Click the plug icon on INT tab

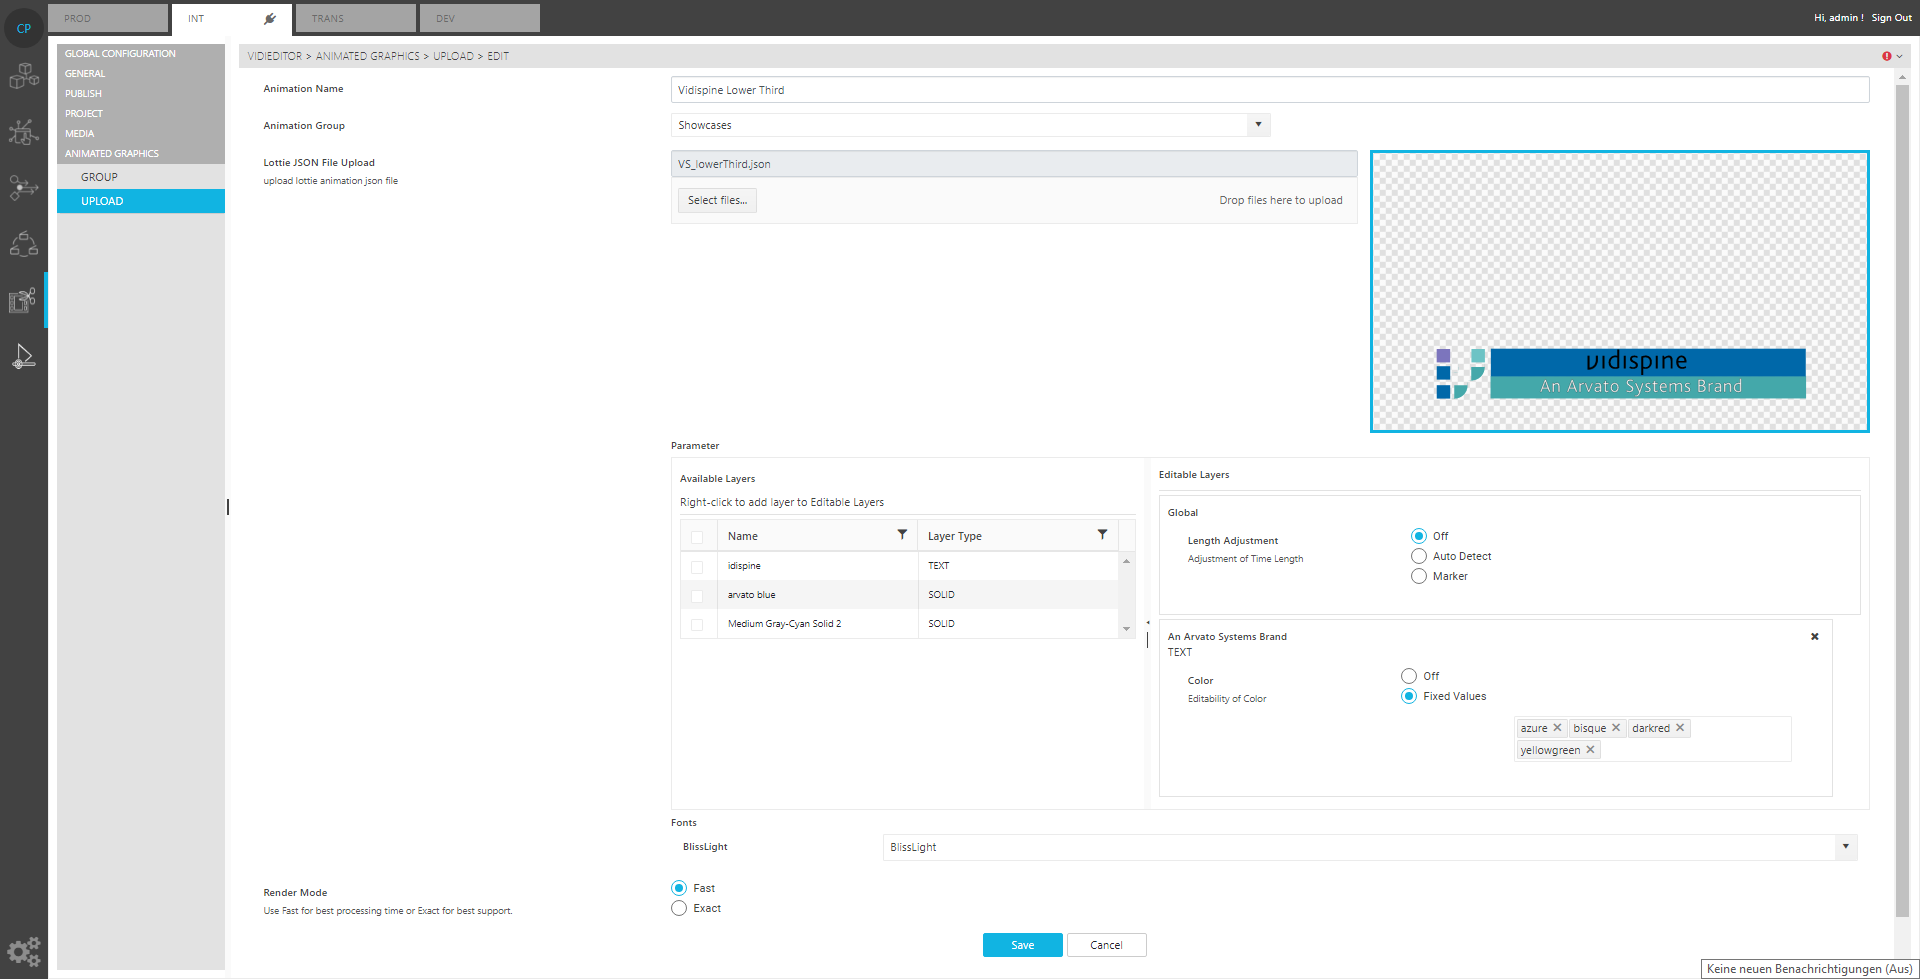click(x=269, y=18)
